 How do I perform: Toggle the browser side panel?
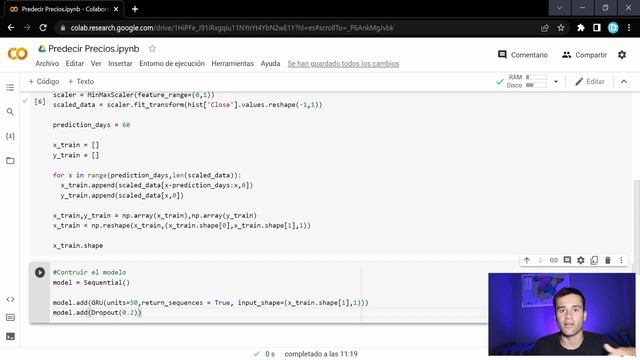click(x=597, y=28)
